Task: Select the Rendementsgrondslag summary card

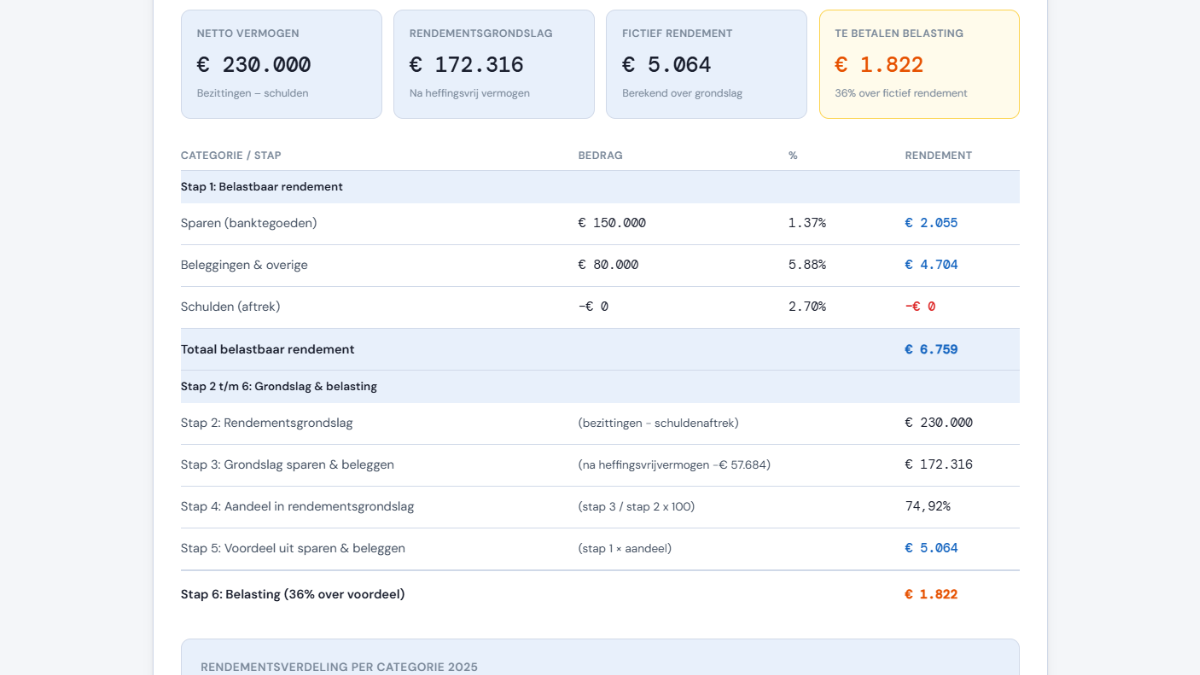Action: 493,64
